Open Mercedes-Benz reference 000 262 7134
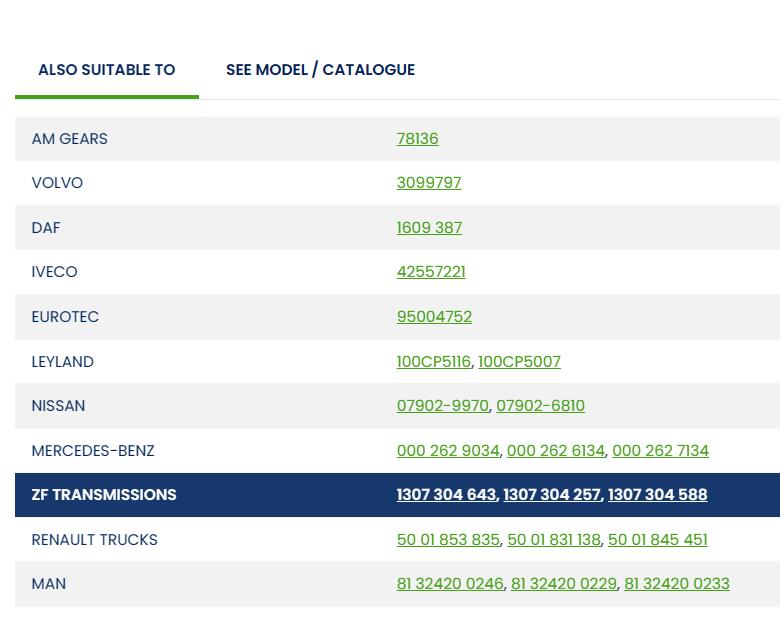The height and width of the screenshot is (618, 780). tap(660, 451)
